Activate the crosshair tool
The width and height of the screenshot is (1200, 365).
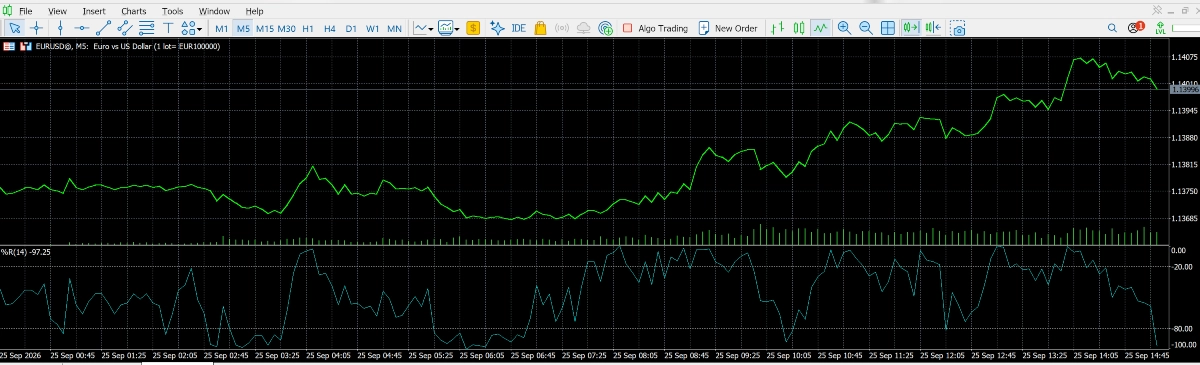click(37, 28)
